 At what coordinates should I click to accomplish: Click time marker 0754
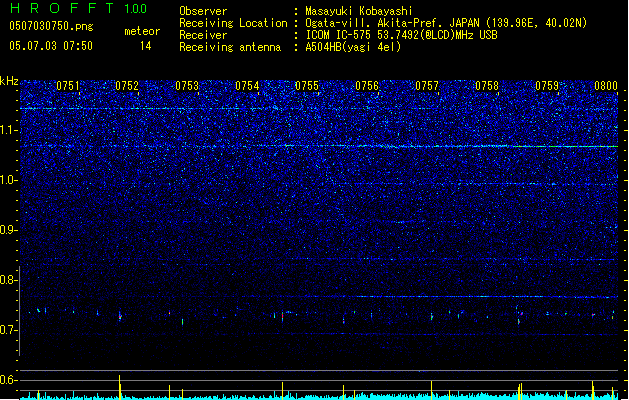[247, 85]
